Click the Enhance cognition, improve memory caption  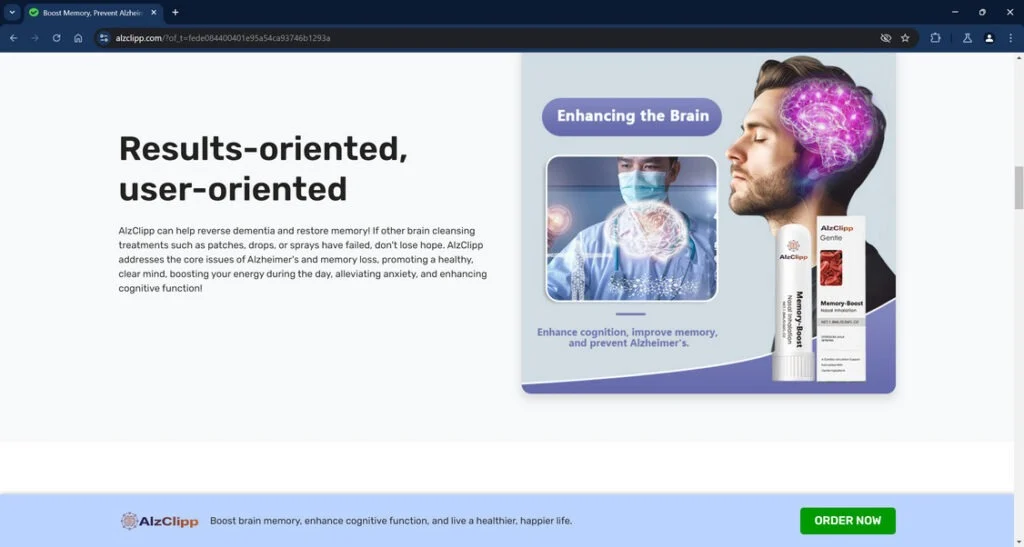pos(628,337)
